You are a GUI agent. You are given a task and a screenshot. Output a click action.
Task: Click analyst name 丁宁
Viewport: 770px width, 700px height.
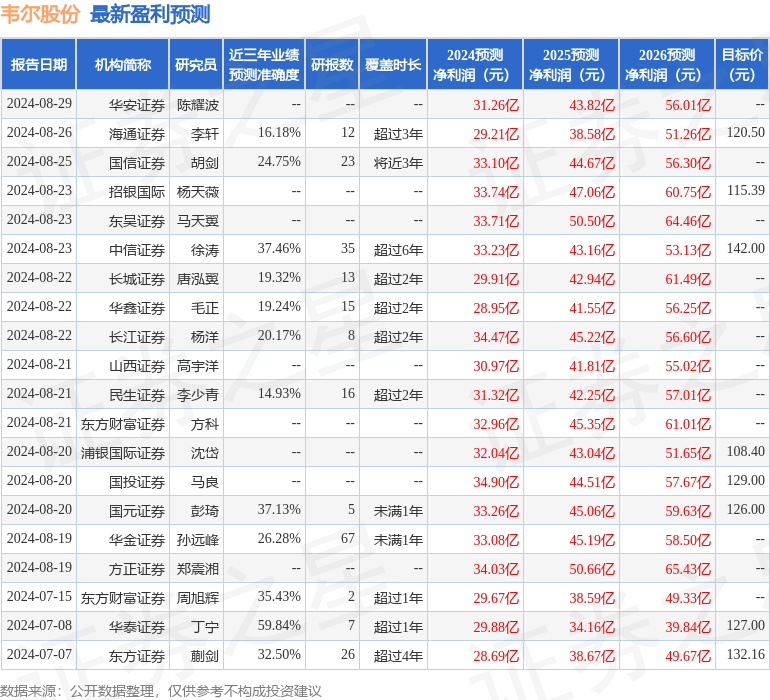tap(205, 626)
